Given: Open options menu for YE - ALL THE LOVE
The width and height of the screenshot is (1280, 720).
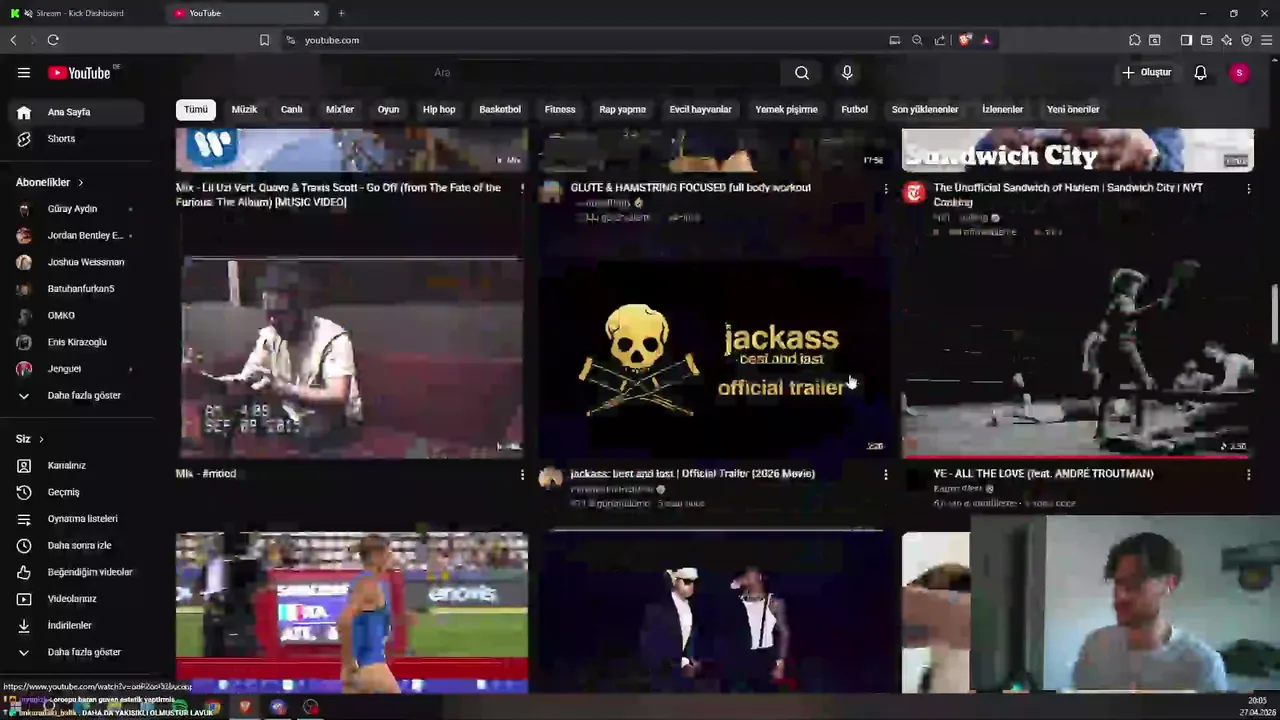Looking at the screenshot, I should coord(1248,474).
